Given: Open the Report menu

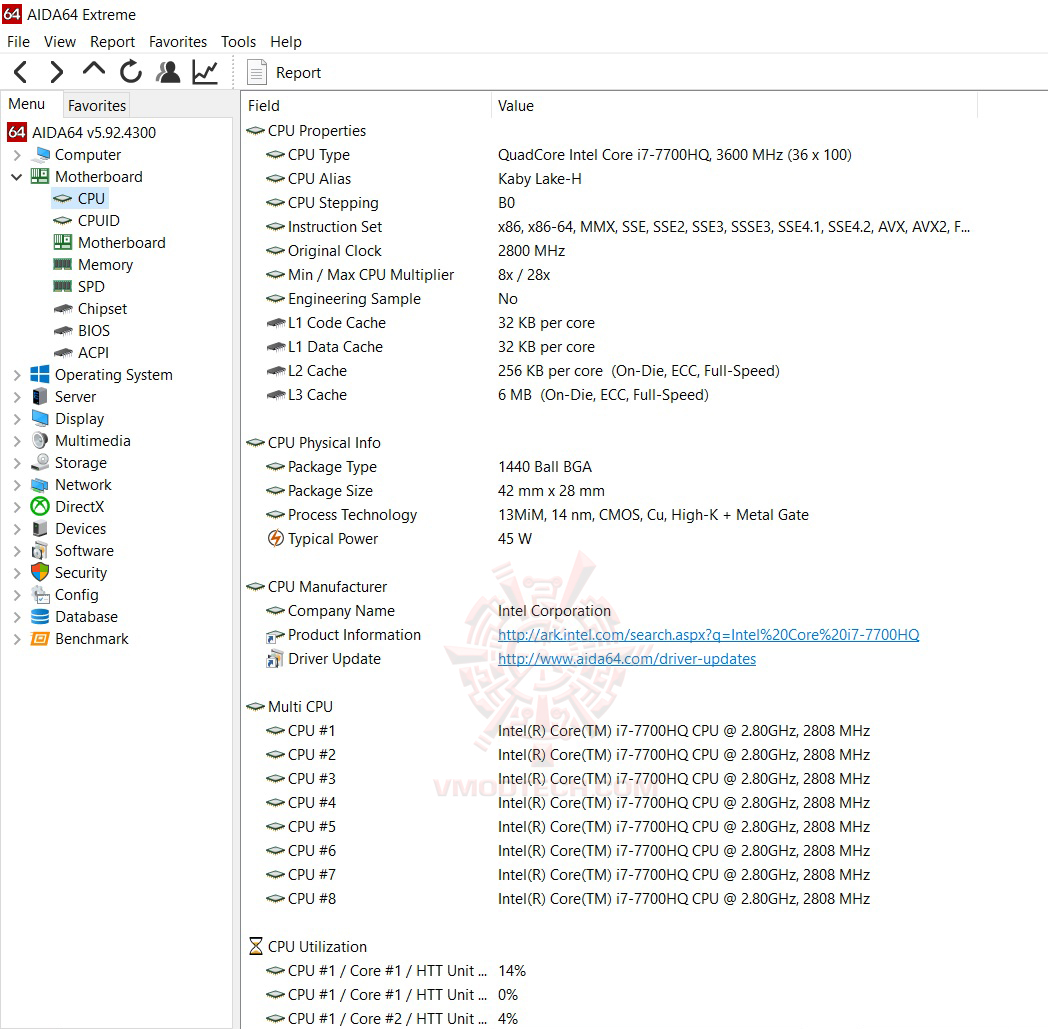Looking at the screenshot, I should [x=112, y=41].
